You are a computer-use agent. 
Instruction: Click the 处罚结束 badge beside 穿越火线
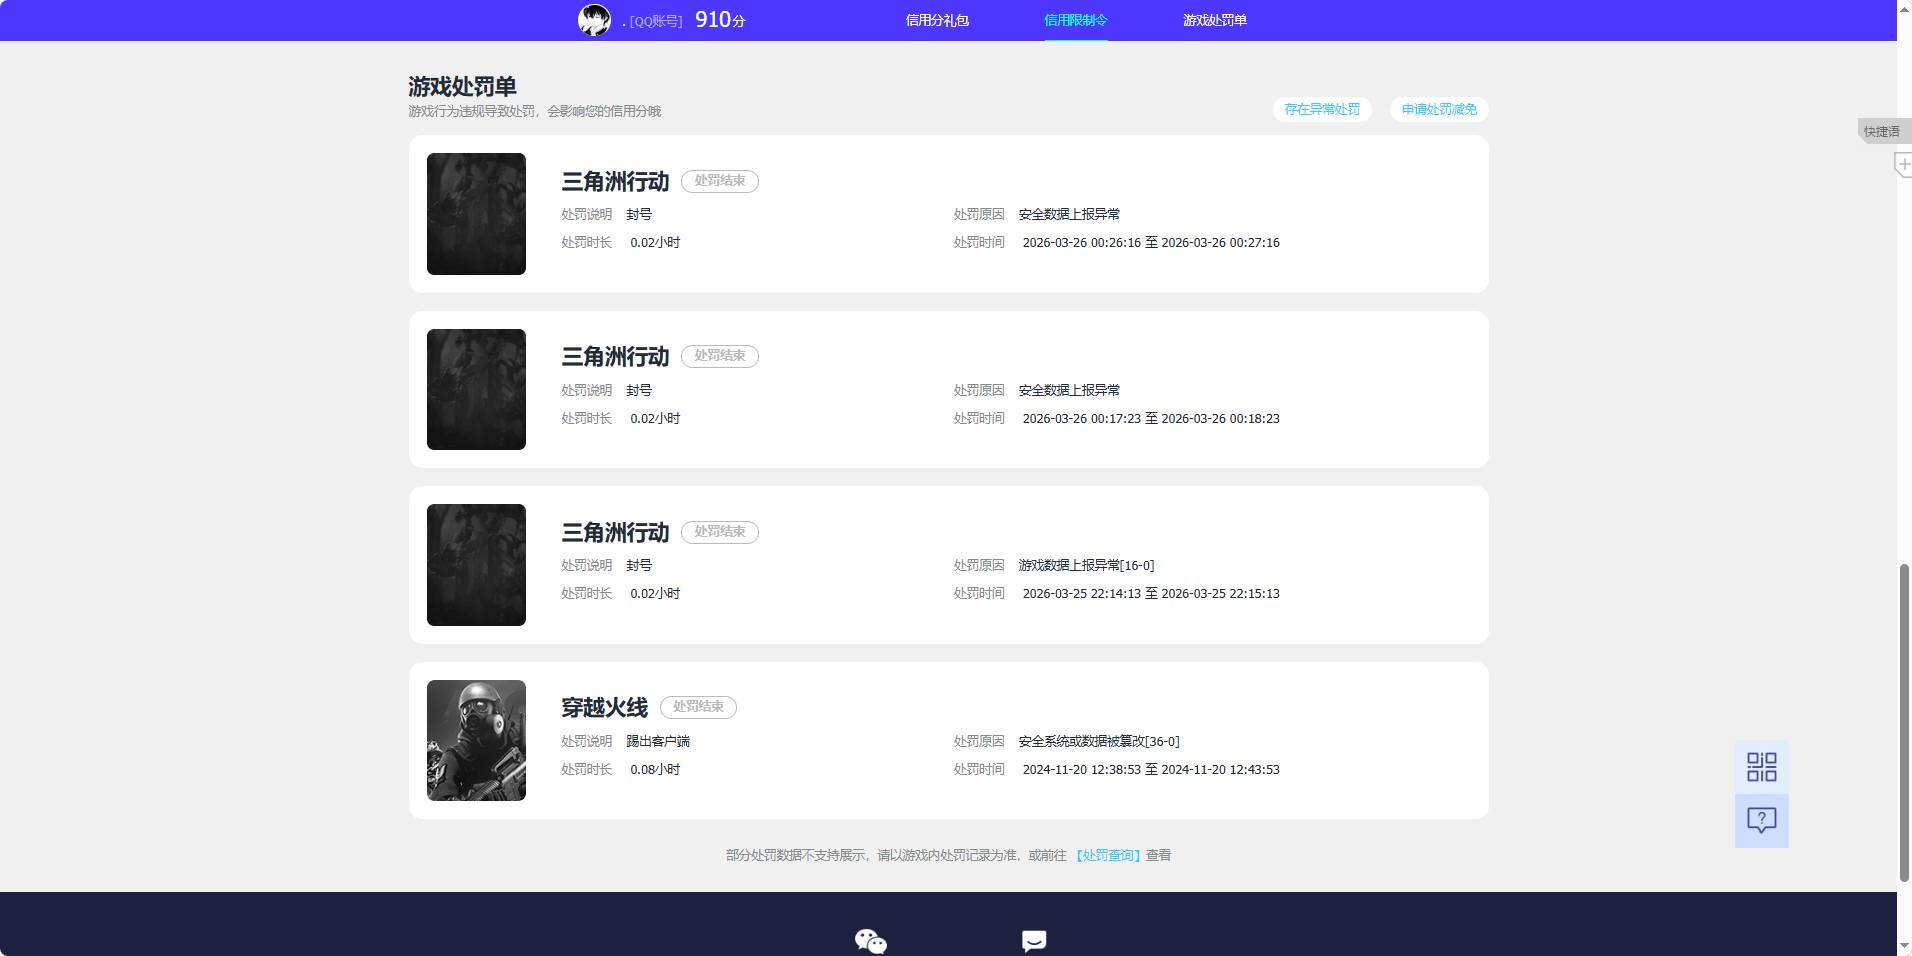(x=698, y=707)
